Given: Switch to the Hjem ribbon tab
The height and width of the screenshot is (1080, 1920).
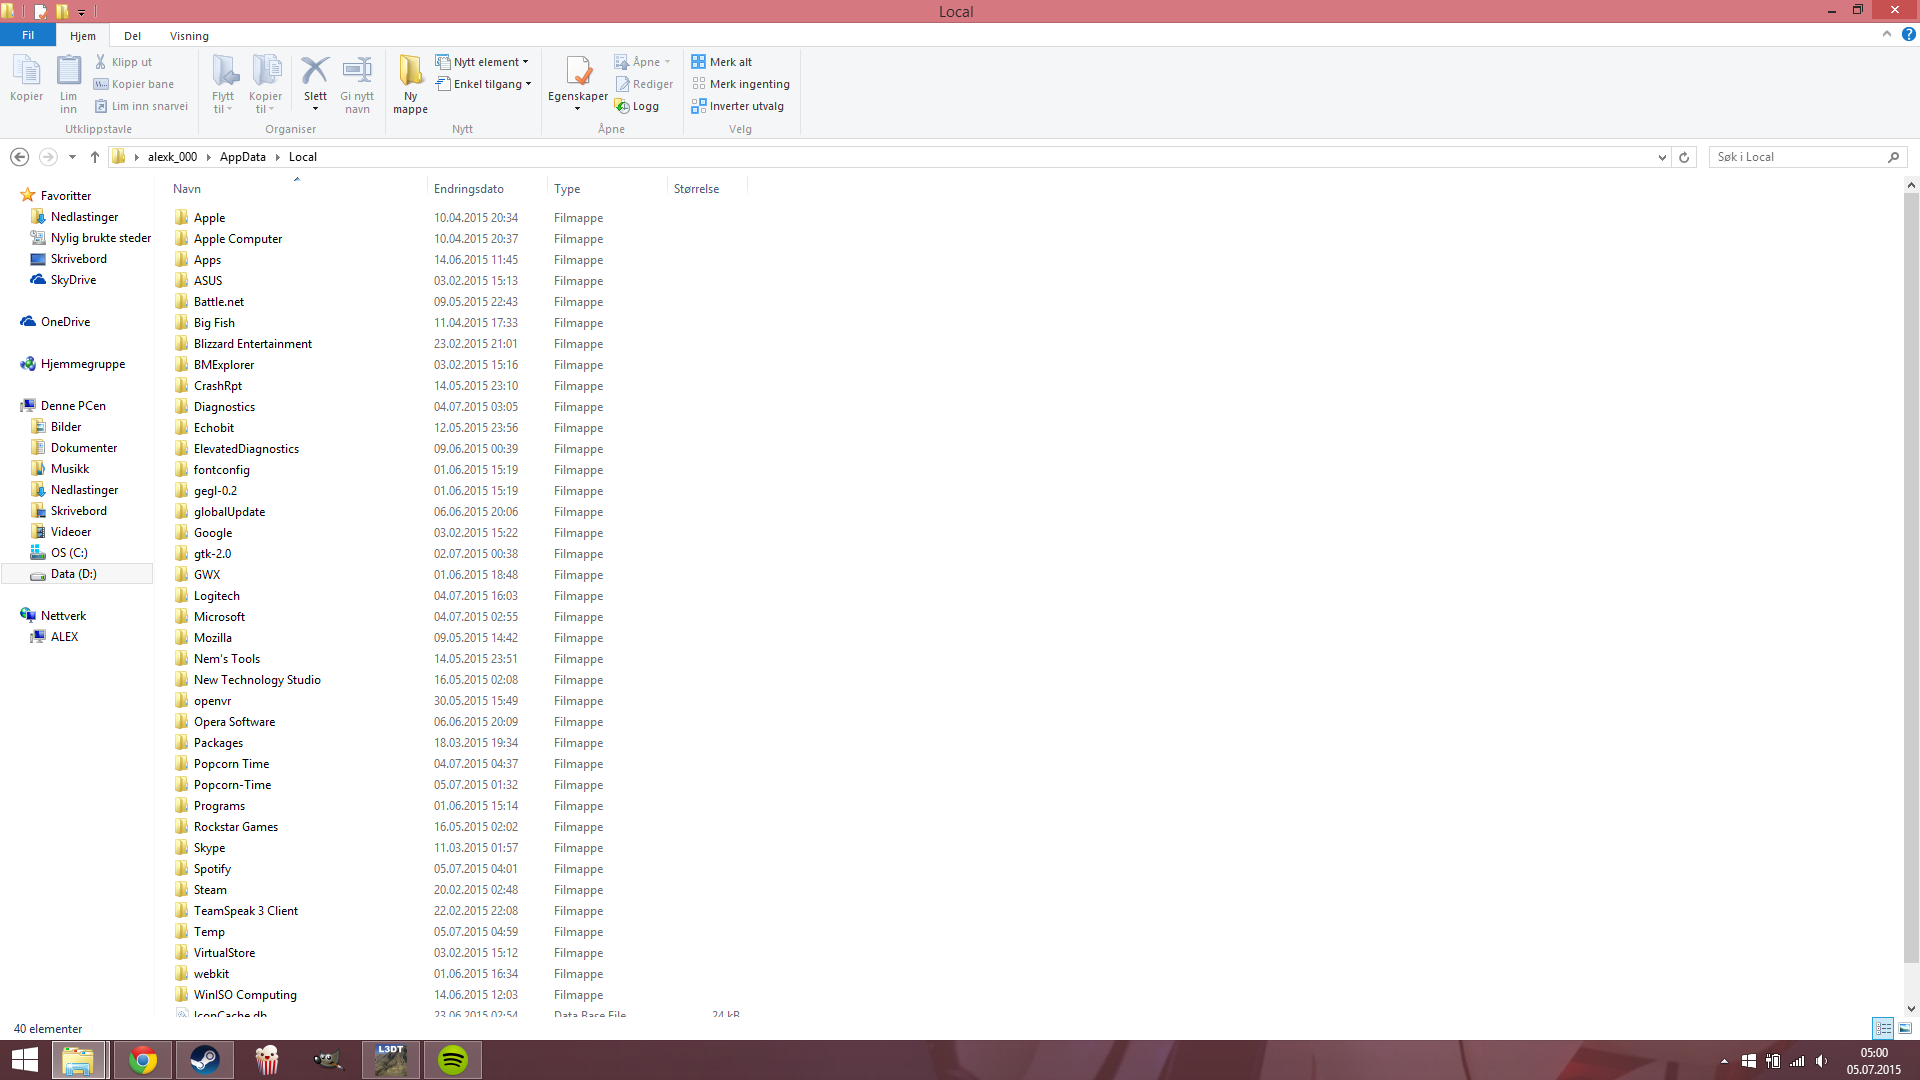Looking at the screenshot, I should point(83,36).
